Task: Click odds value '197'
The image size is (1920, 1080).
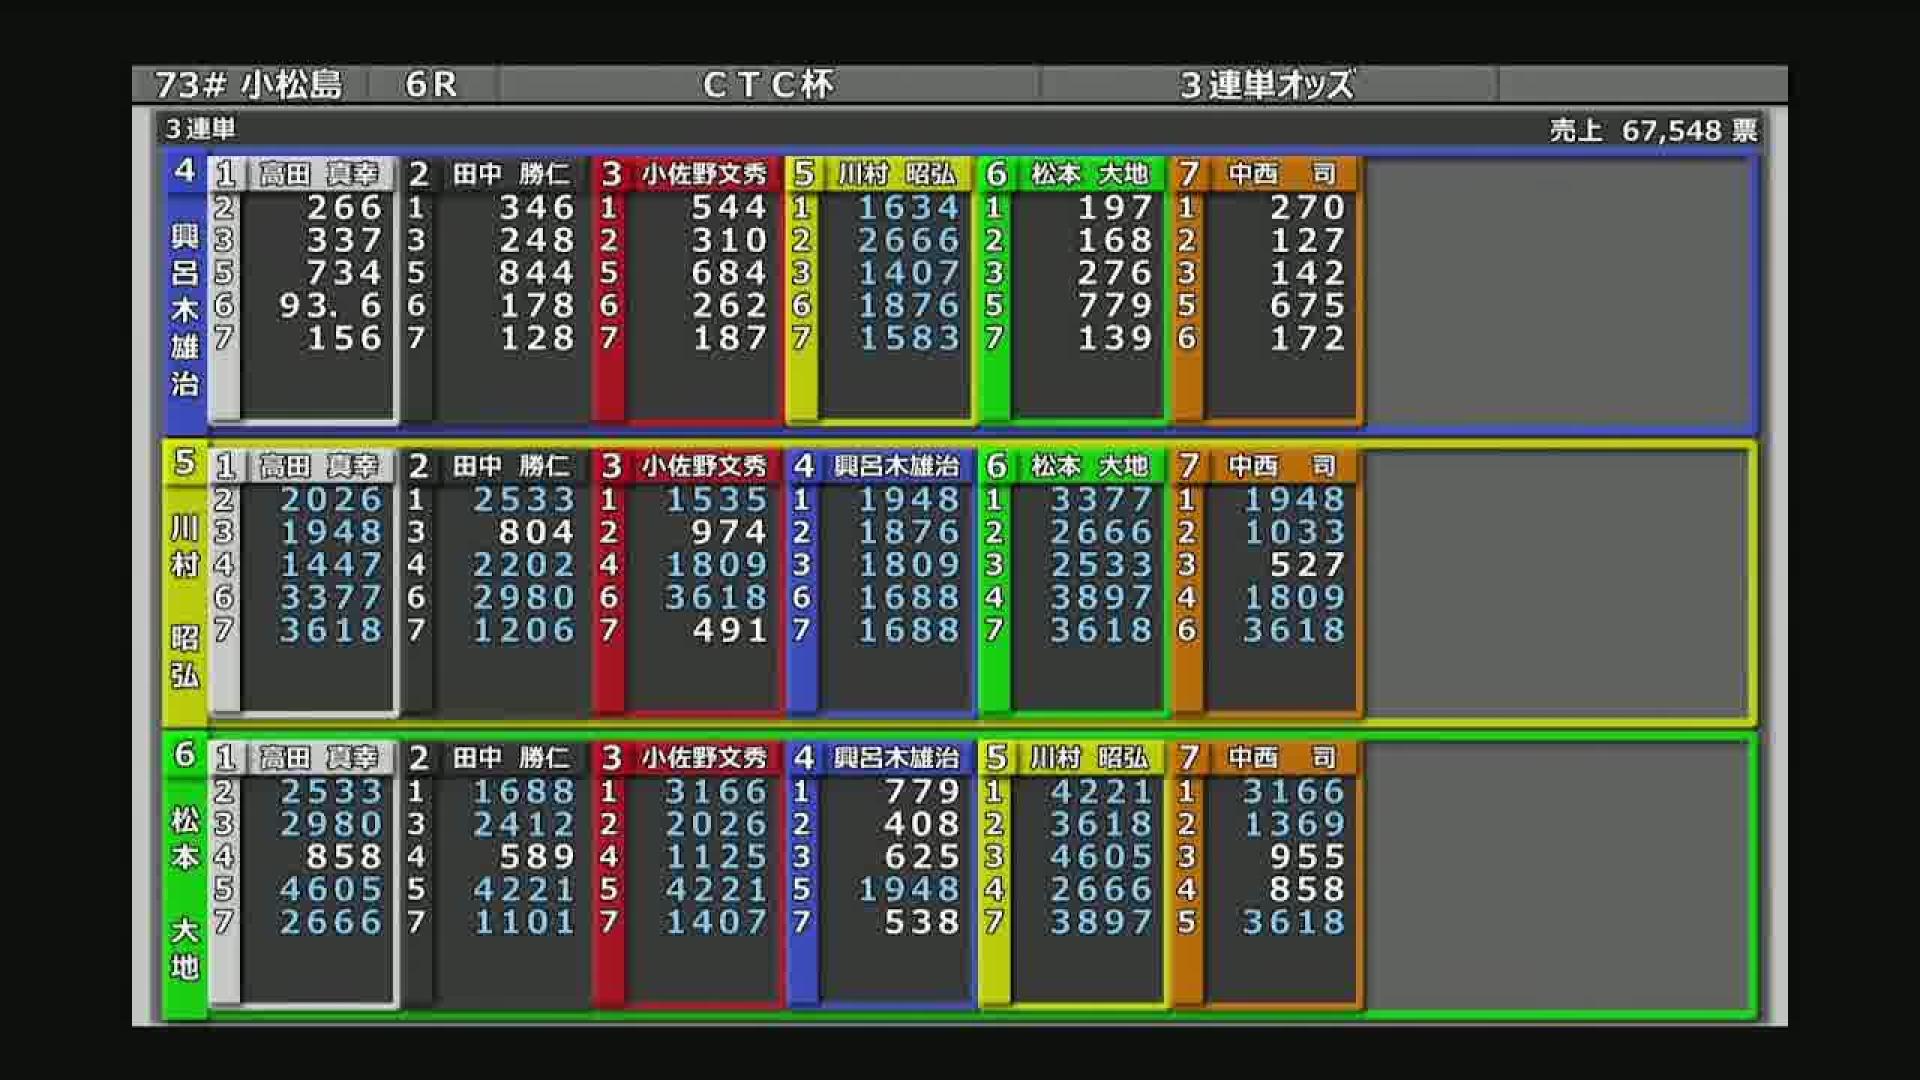Action: click(1114, 208)
